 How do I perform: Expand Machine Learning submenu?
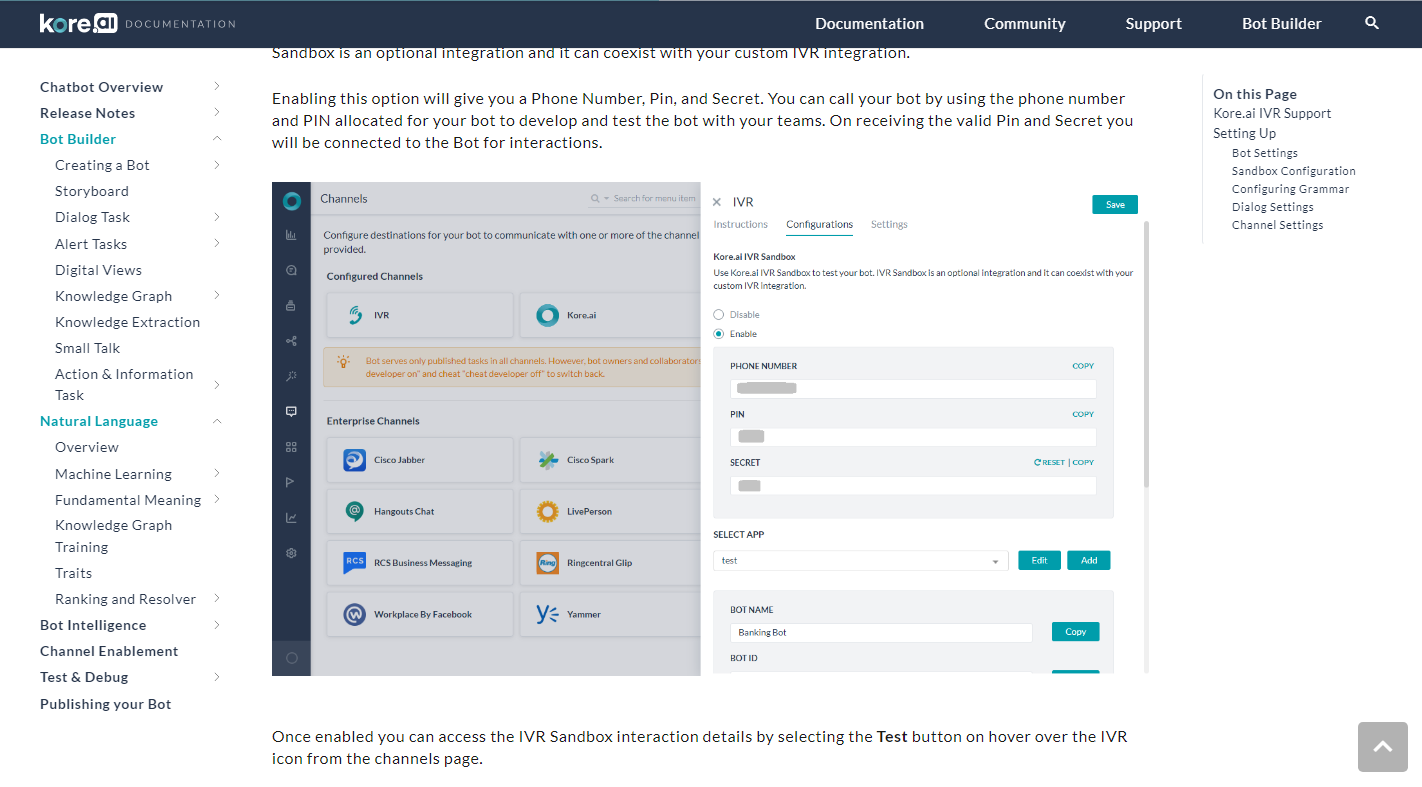pyautogui.click(x=217, y=474)
